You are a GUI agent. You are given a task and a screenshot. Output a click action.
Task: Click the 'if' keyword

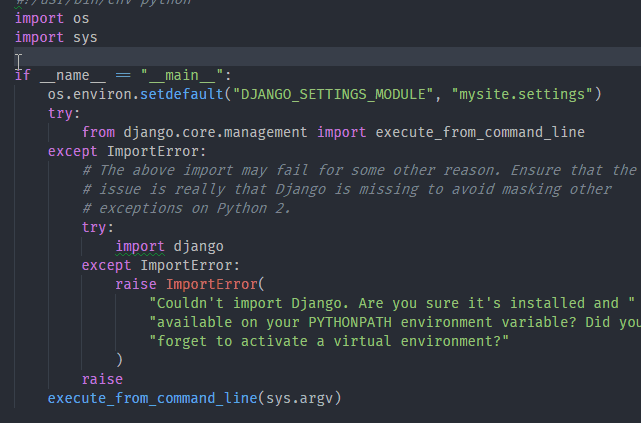click(22, 76)
